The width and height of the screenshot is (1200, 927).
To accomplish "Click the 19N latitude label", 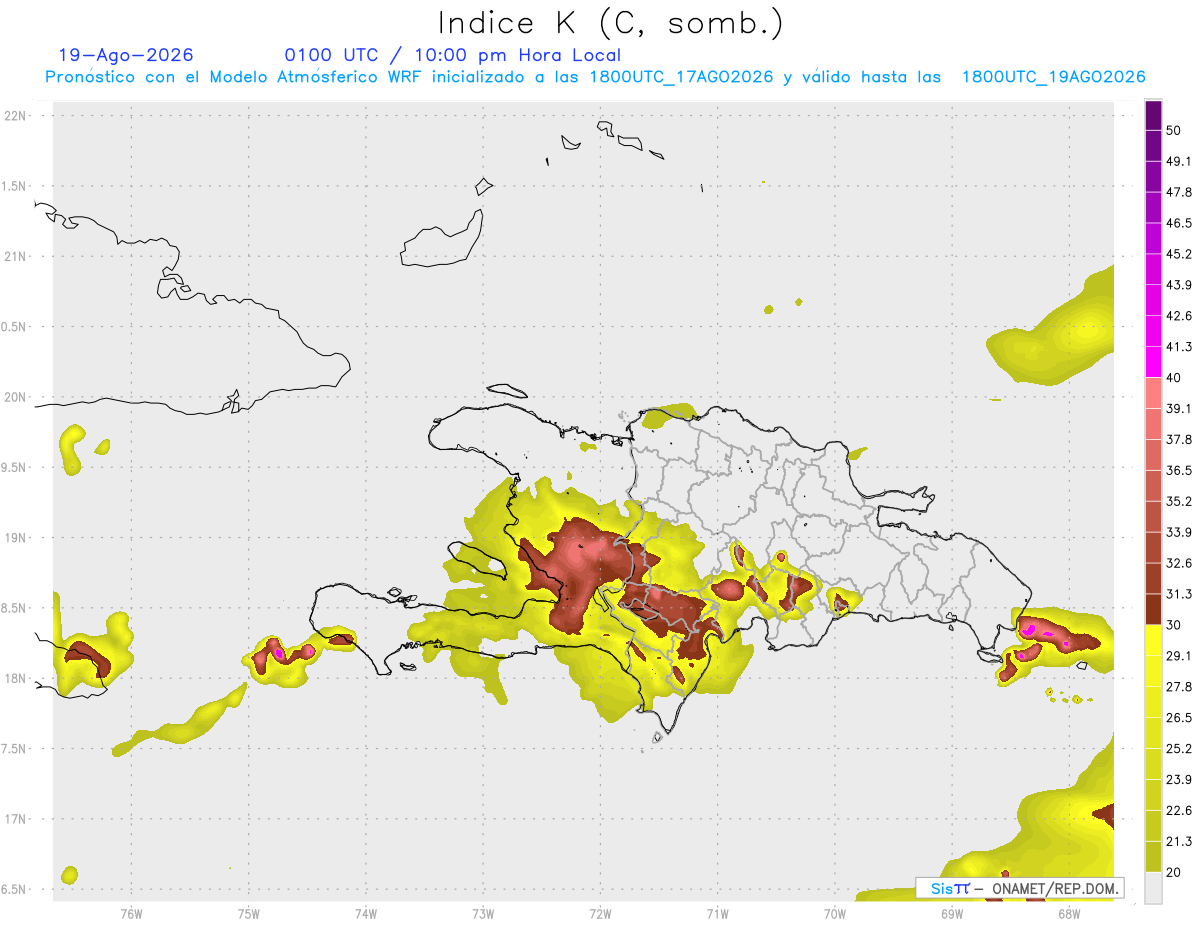I will click(15, 538).
